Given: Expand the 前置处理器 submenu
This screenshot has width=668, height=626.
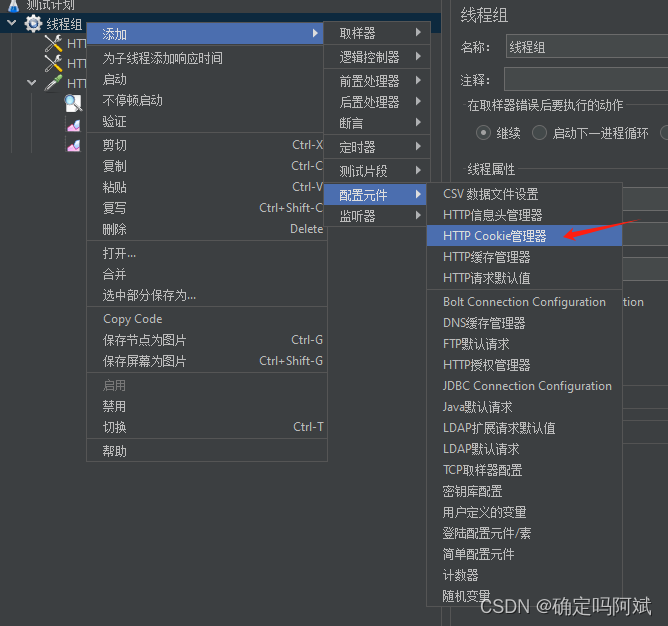Looking at the screenshot, I should (x=377, y=81).
